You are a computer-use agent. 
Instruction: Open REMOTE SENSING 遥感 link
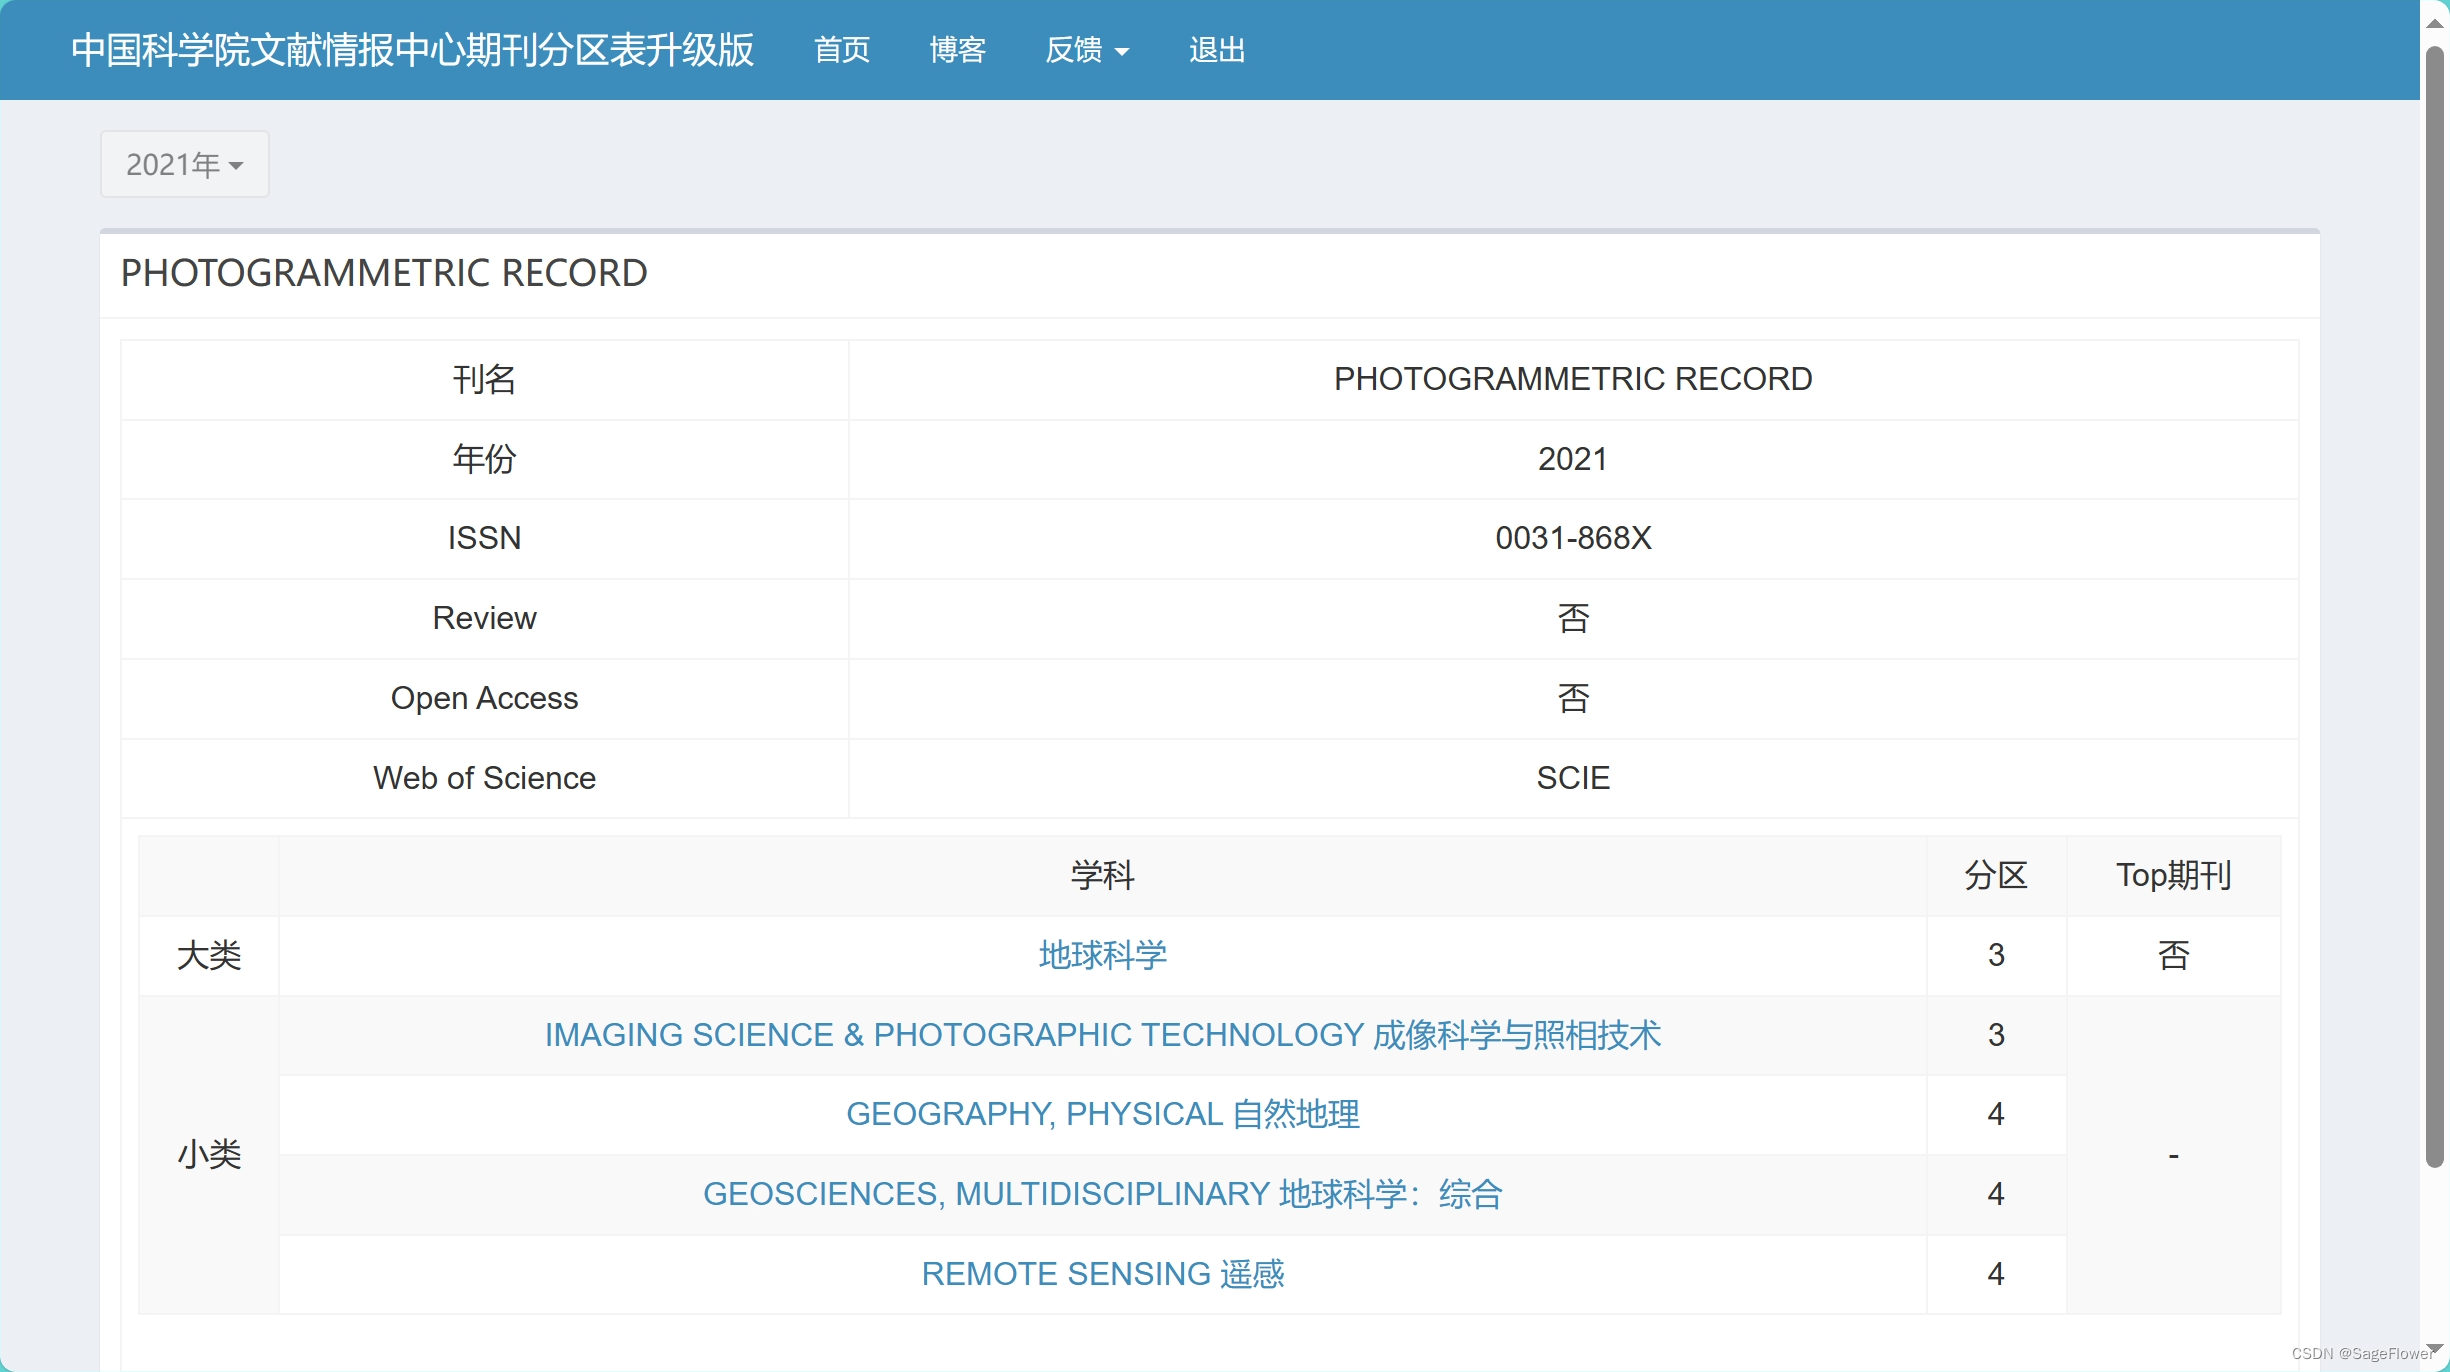[1103, 1274]
